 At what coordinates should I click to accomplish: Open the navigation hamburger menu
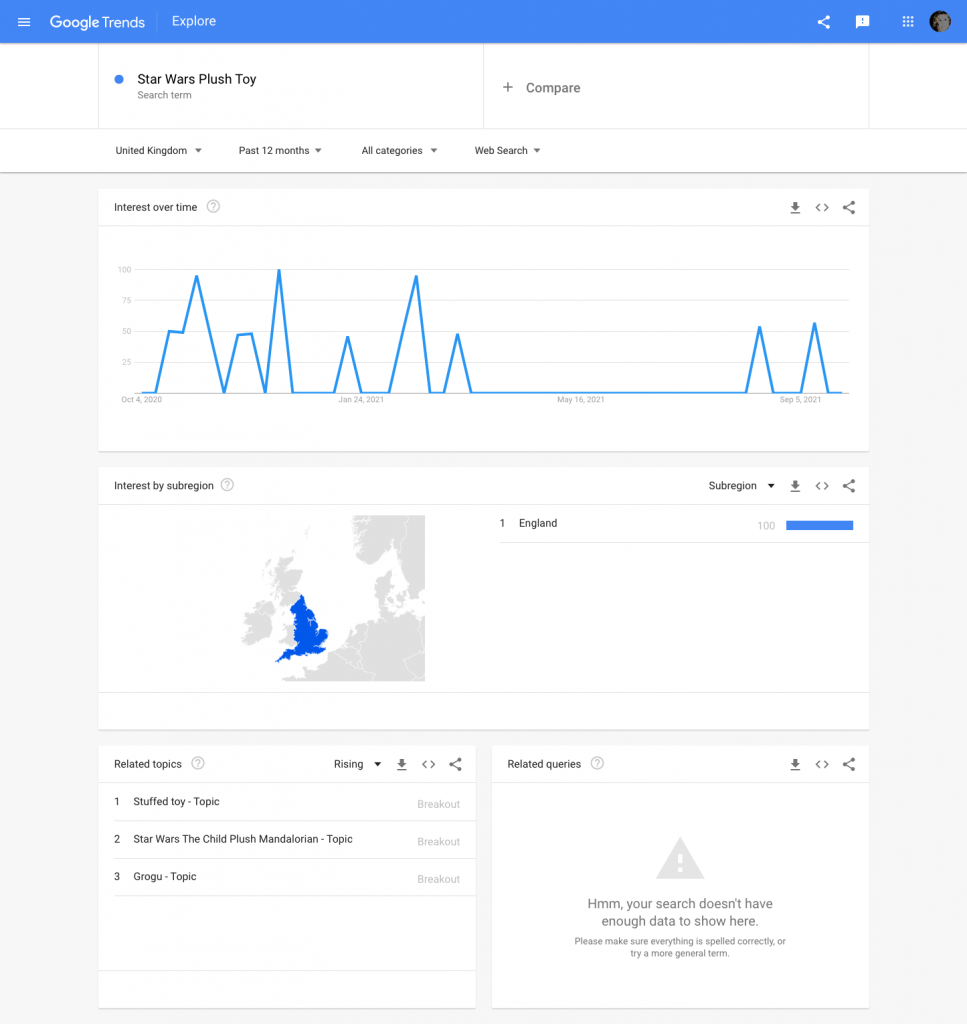pyautogui.click(x=24, y=21)
